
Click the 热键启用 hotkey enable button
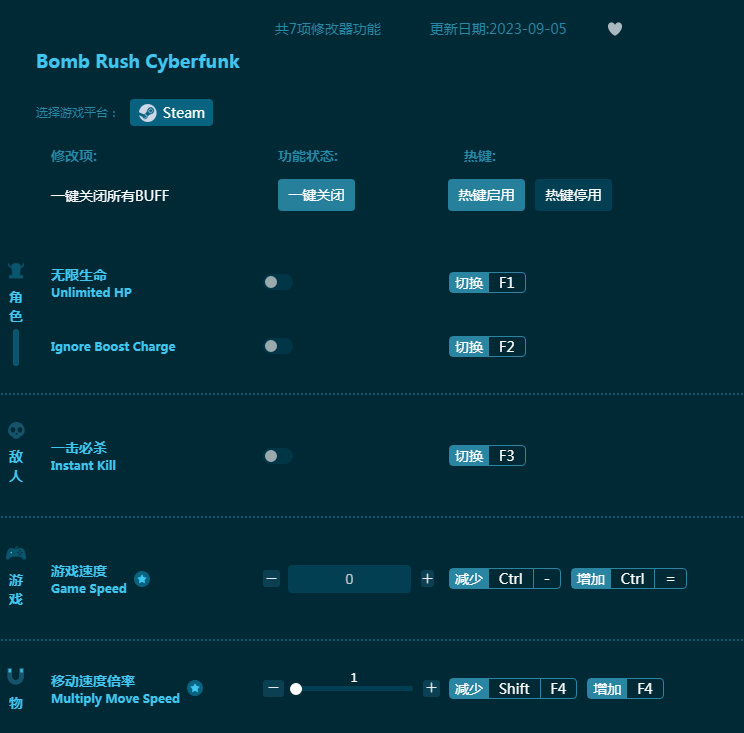pyautogui.click(x=486, y=195)
